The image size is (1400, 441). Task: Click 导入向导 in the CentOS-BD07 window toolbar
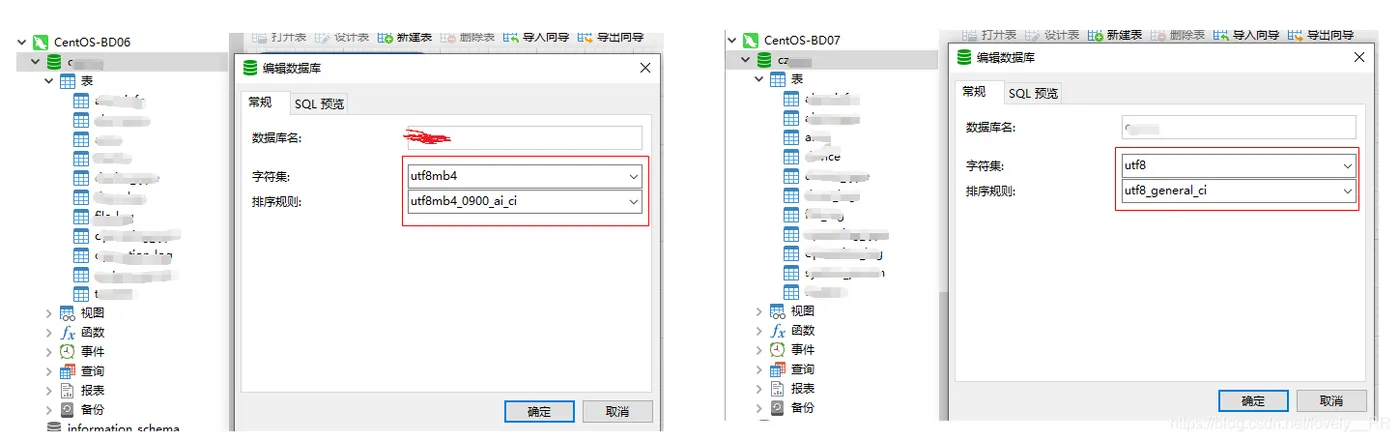1246,35
